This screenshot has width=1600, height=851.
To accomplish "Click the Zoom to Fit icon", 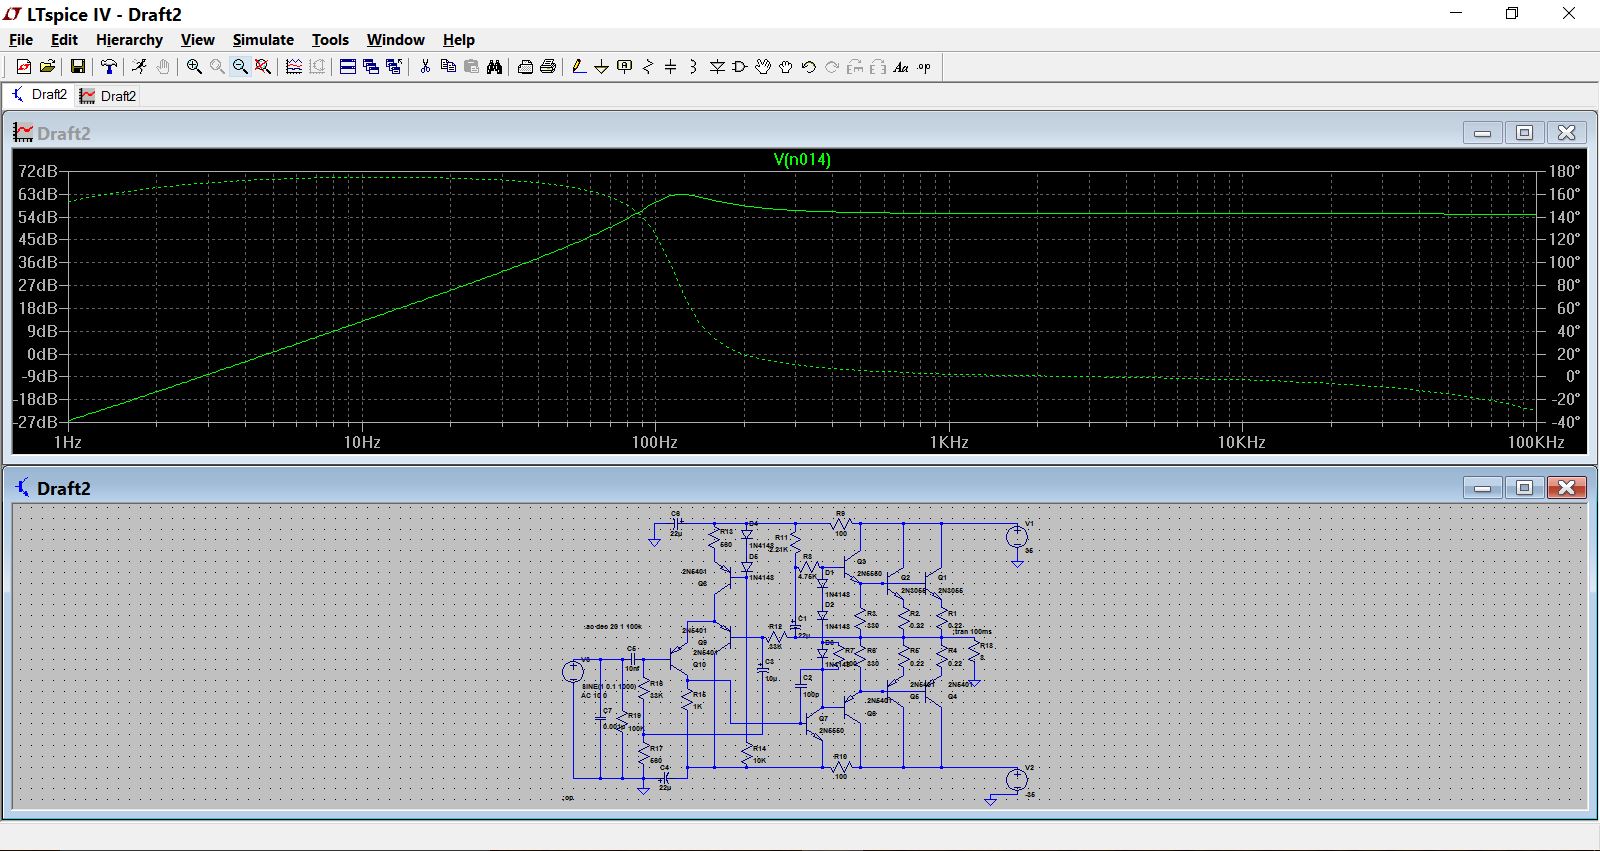I will [263, 67].
